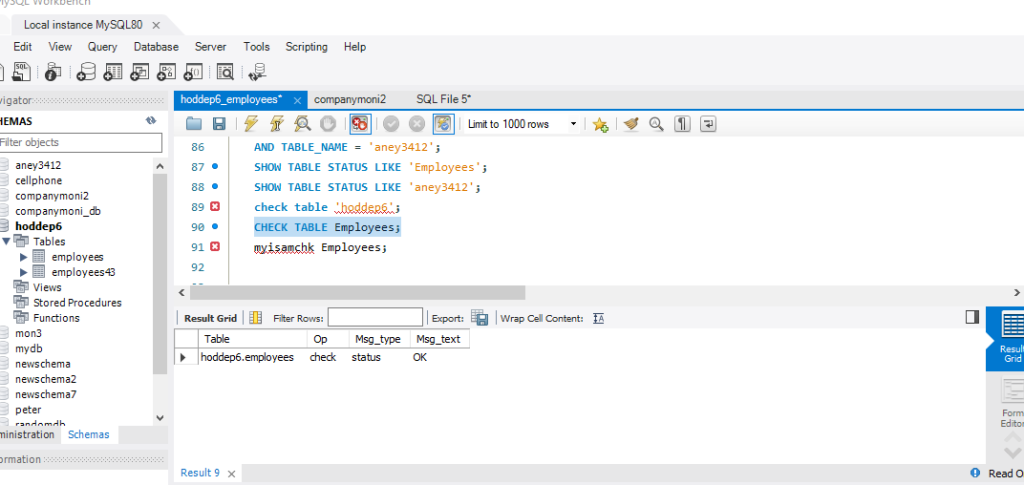1024x485 pixels.
Task: Close Local instance MySQL80 connection tab
Action: pos(156,25)
